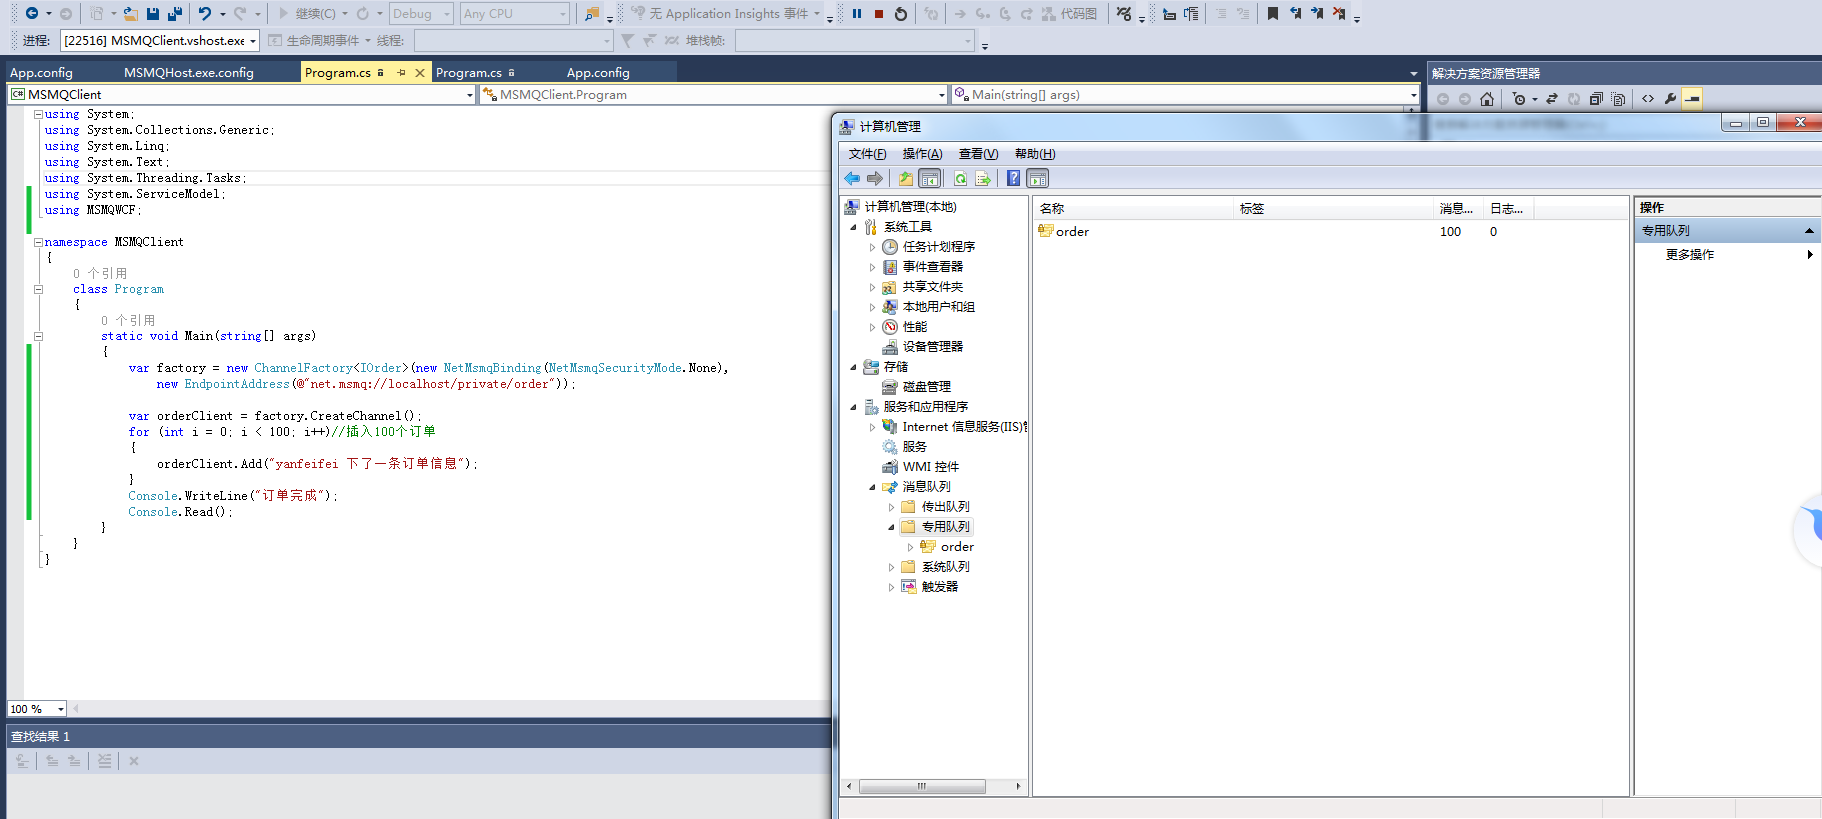Open 文件(F) menu in Computer Management
The width and height of the screenshot is (1822, 819).
point(867,154)
